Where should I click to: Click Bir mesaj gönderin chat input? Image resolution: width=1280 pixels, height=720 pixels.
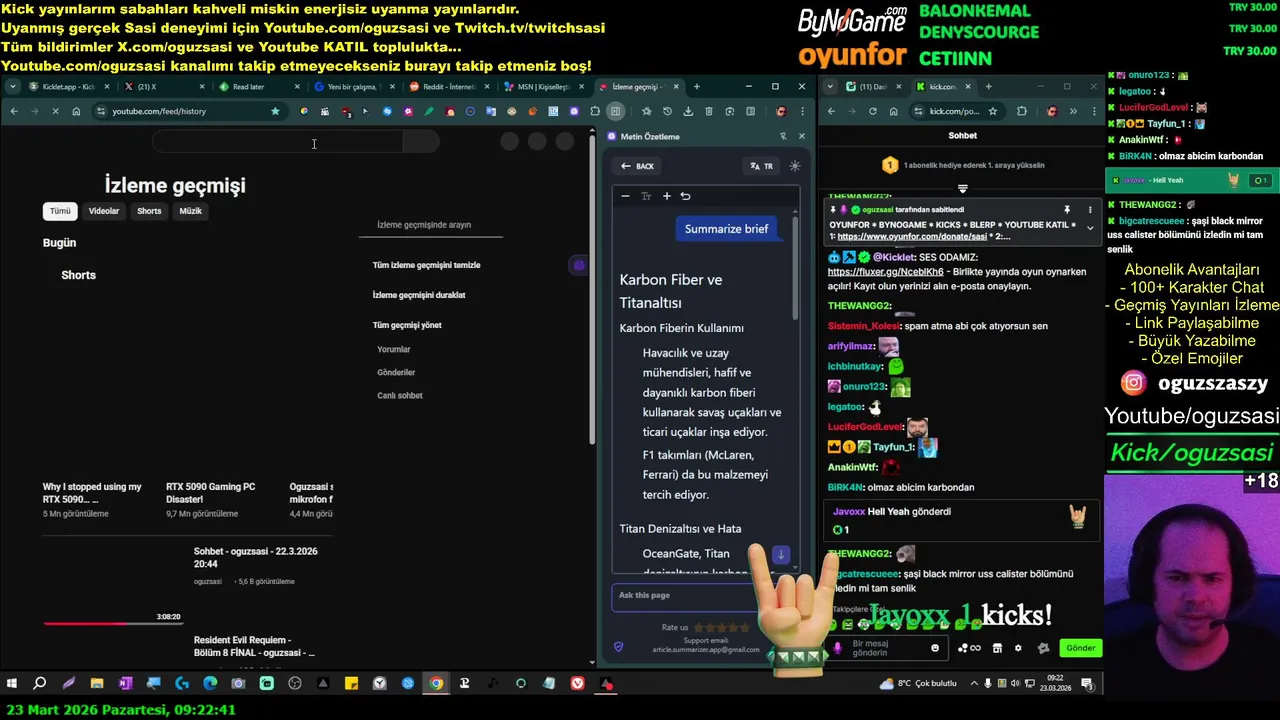click(x=885, y=648)
